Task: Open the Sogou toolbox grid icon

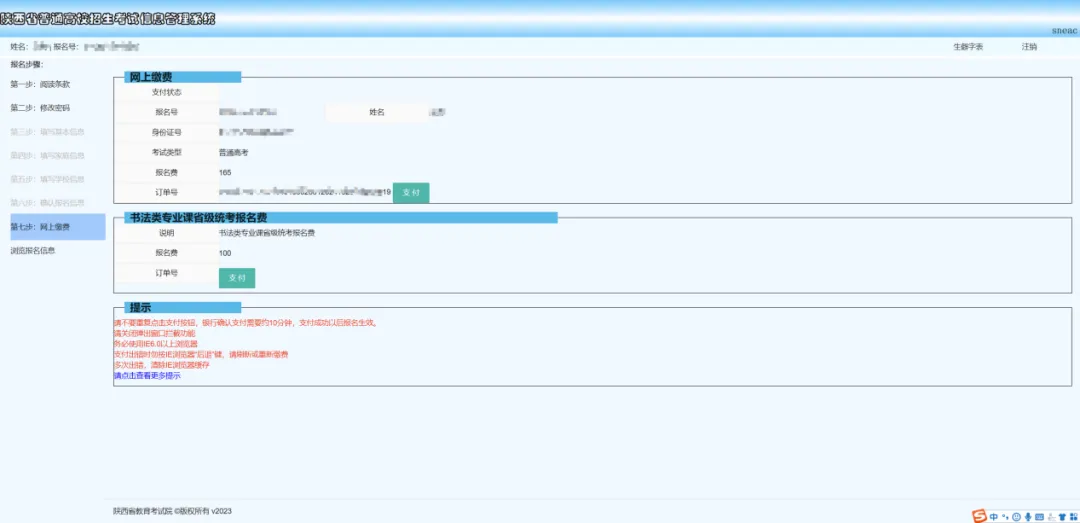Action: [1072, 516]
